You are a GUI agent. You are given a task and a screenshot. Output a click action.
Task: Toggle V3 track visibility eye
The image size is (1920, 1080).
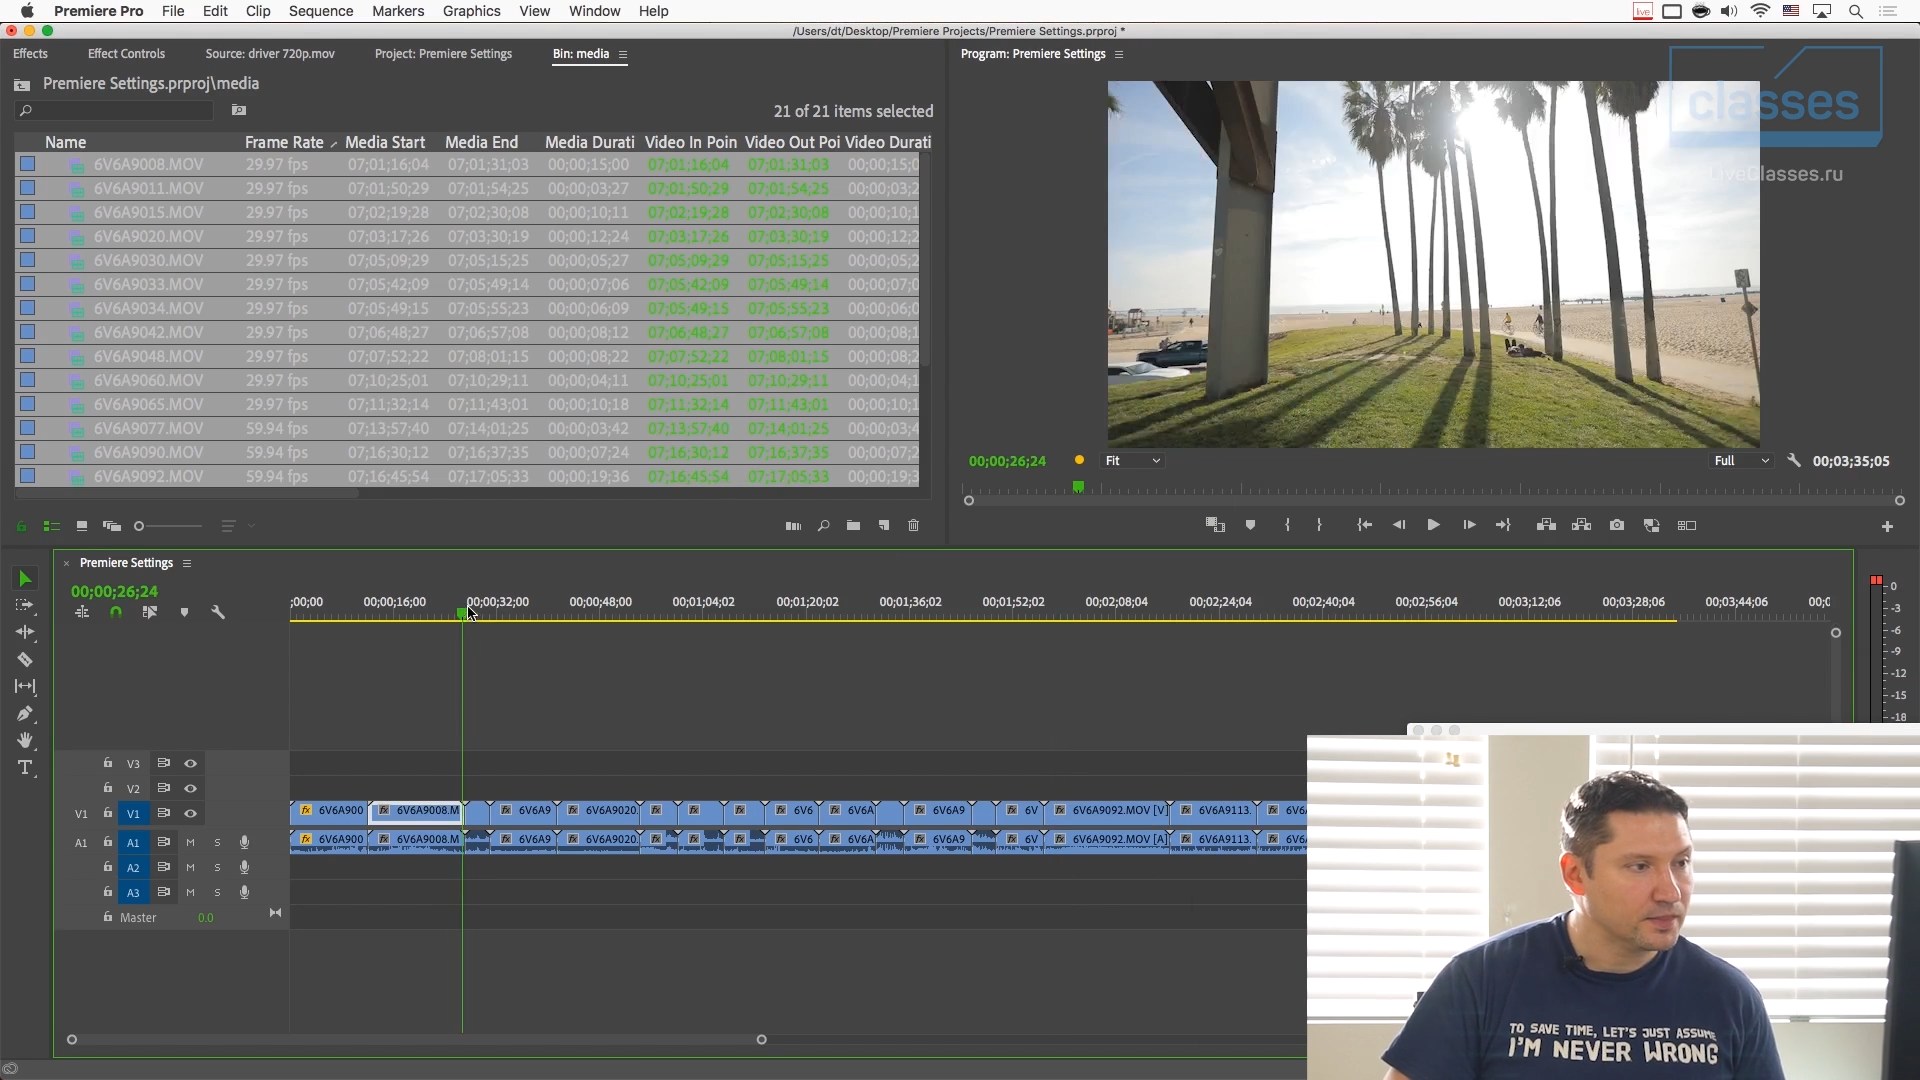[190, 763]
